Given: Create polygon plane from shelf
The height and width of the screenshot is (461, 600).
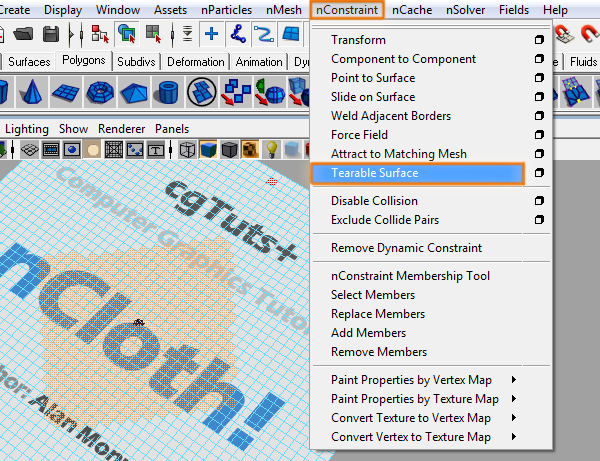Looking at the screenshot, I should pos(65,92).
